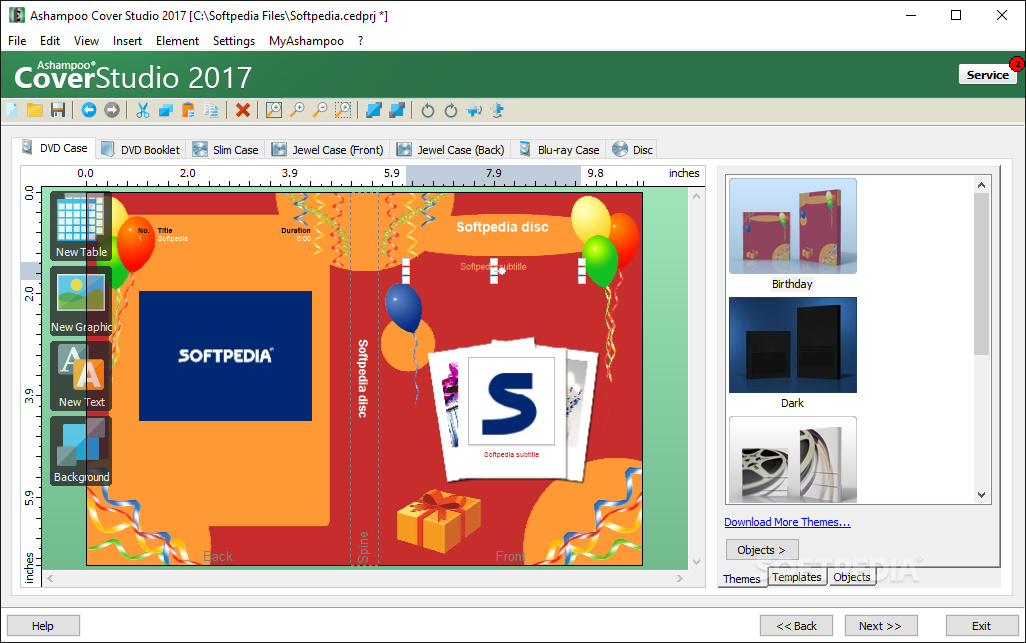Switch to the Slim Case tab
Screen dimensions: 1026x643
tap(226, 150)
